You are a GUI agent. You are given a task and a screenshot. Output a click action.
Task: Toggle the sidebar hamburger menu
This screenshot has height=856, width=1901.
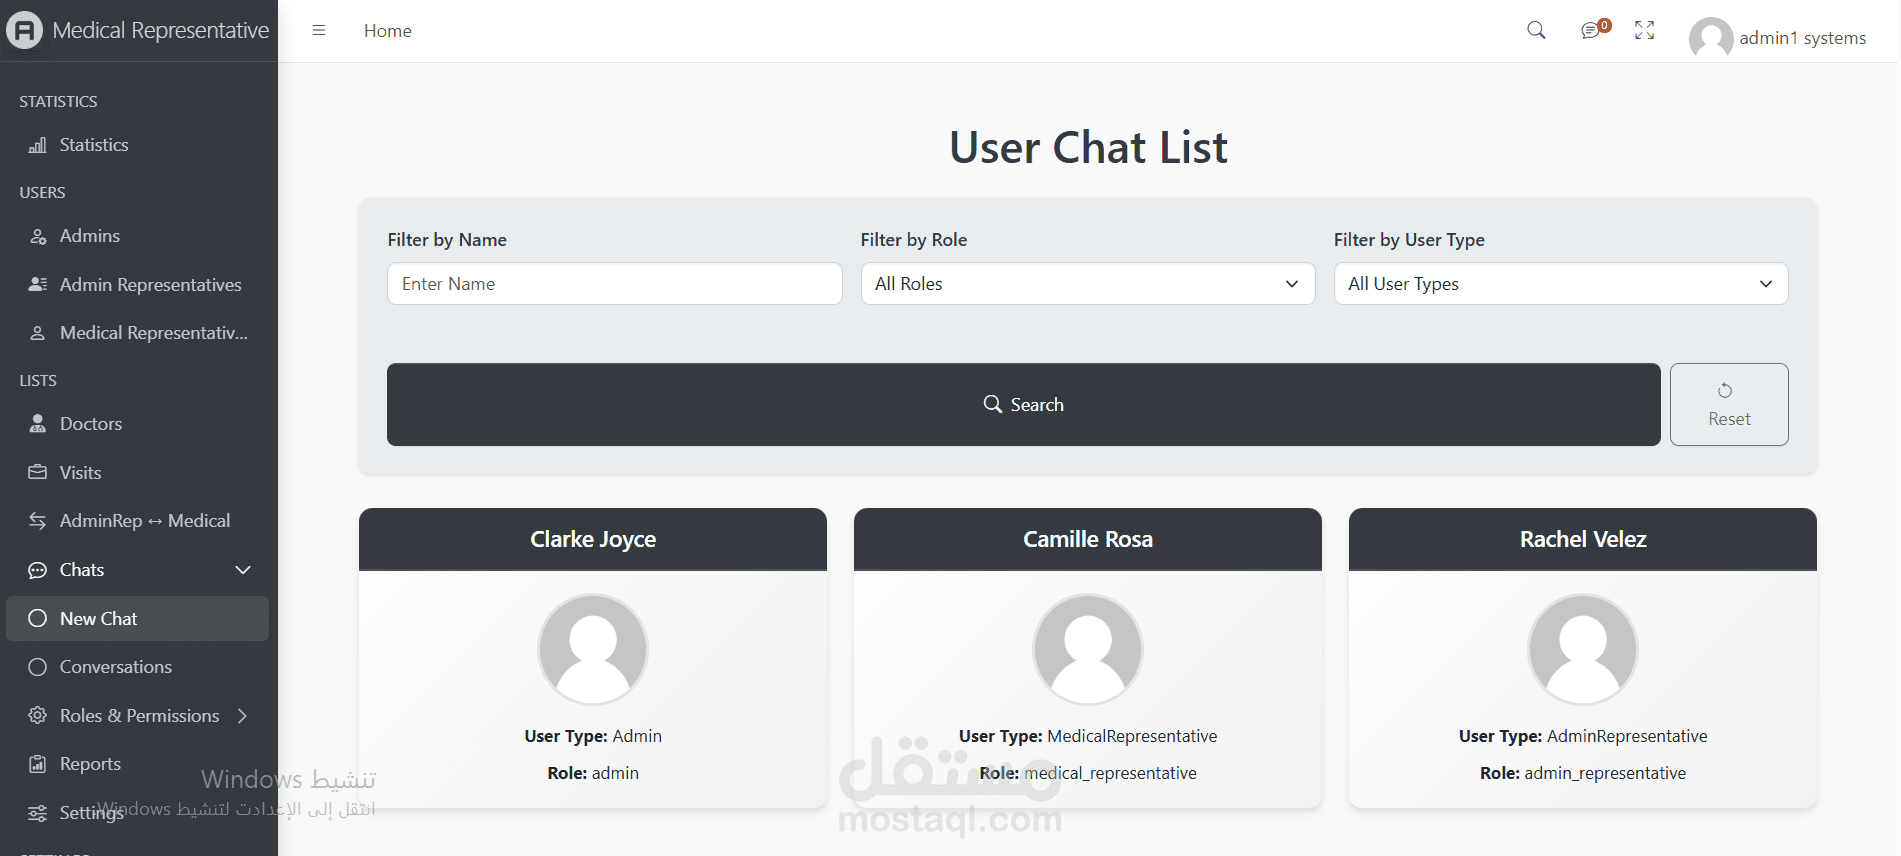coord(319,30)
